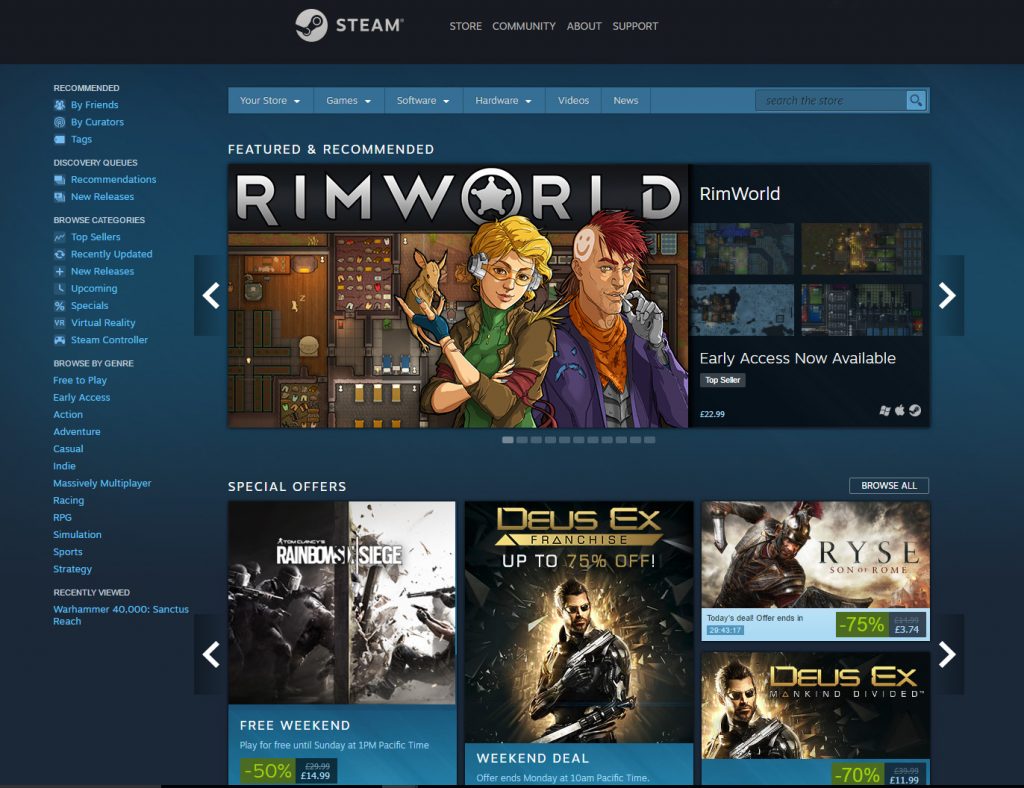This screenshot has height=788, width=1024.
Task: Open Warhammer 40,000: Sanctus Reach link
Action: pyautogui.click(x=121, y=615)
